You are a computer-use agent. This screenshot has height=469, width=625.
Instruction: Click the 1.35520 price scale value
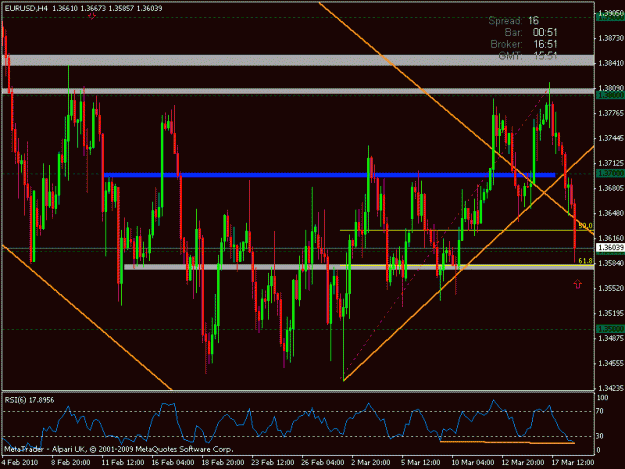pyautogui.click(x=611, y=288)
